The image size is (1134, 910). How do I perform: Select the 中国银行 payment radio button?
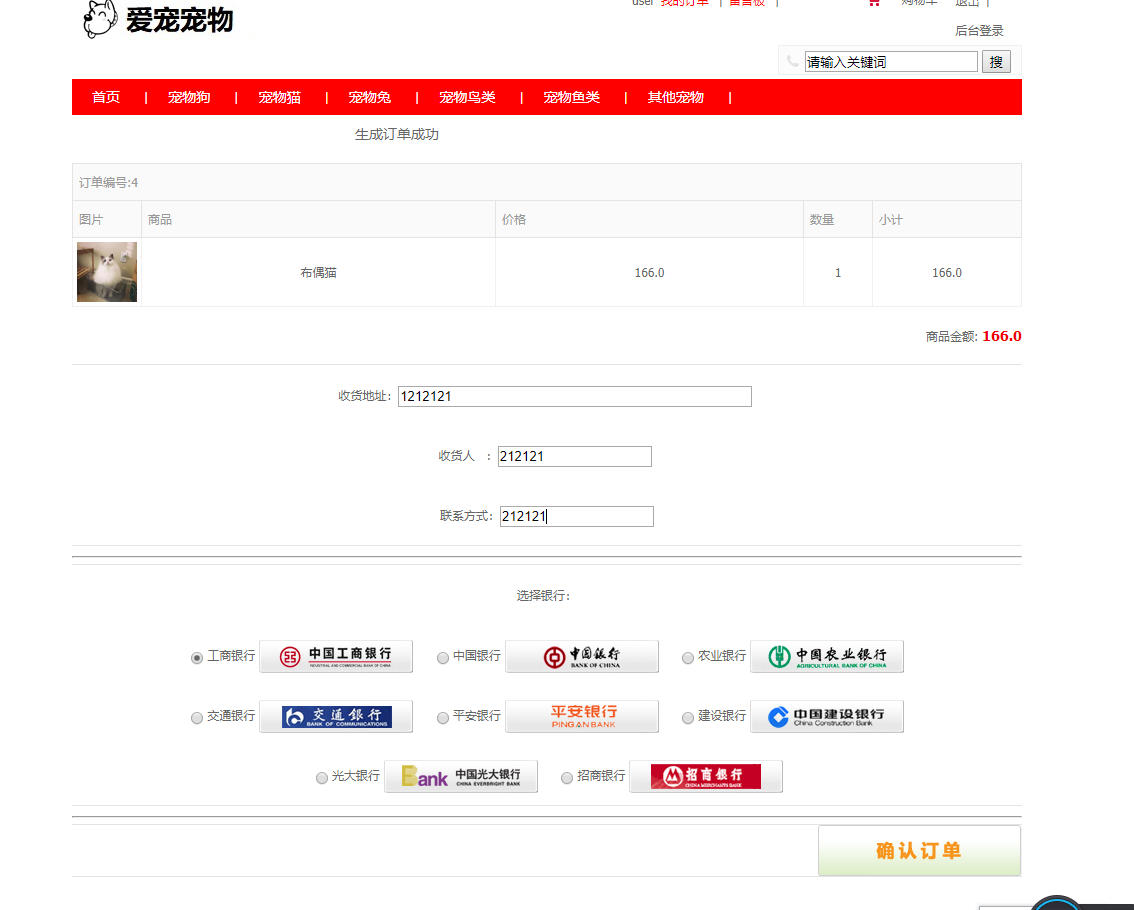(x=442, y=657)
